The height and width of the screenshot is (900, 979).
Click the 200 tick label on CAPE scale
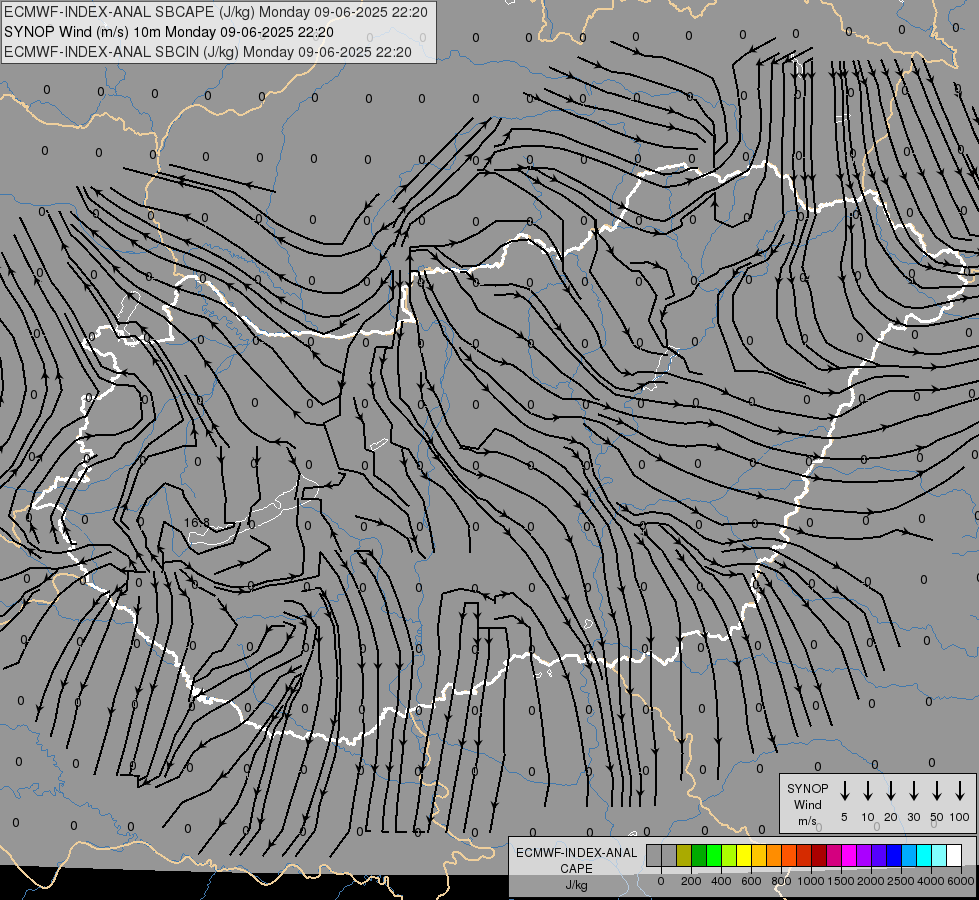[691, 881]
